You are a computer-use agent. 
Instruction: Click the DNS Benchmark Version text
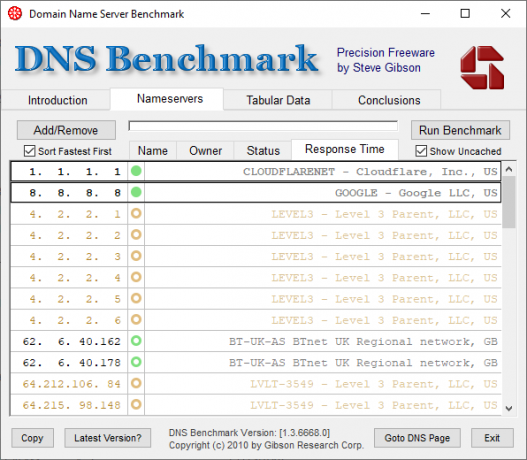point(249,432)
